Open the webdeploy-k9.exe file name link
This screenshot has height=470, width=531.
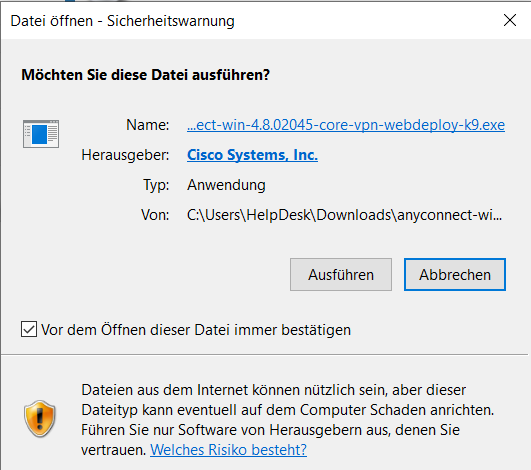click(x=346, y=125)
